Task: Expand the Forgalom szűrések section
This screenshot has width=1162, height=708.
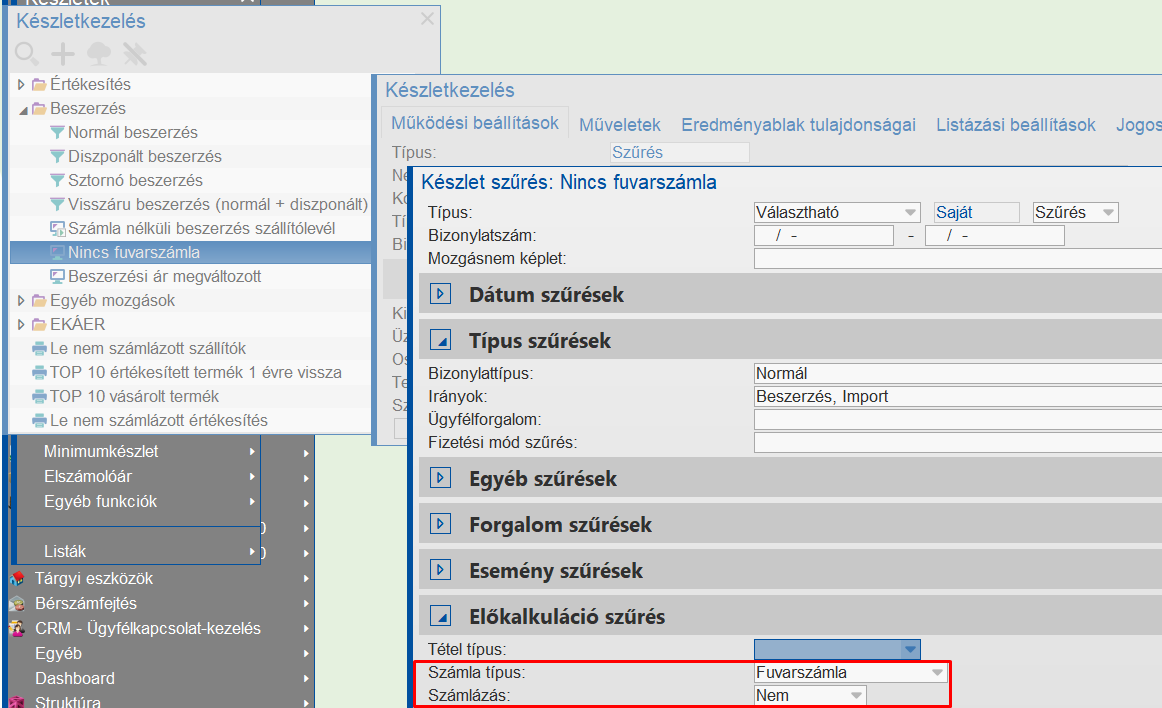Action: click(x=440, y=523)
